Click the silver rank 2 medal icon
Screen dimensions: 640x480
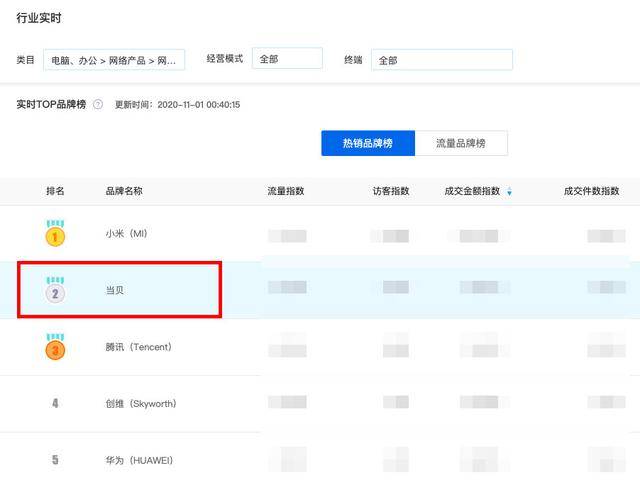[x=55, y=290]
